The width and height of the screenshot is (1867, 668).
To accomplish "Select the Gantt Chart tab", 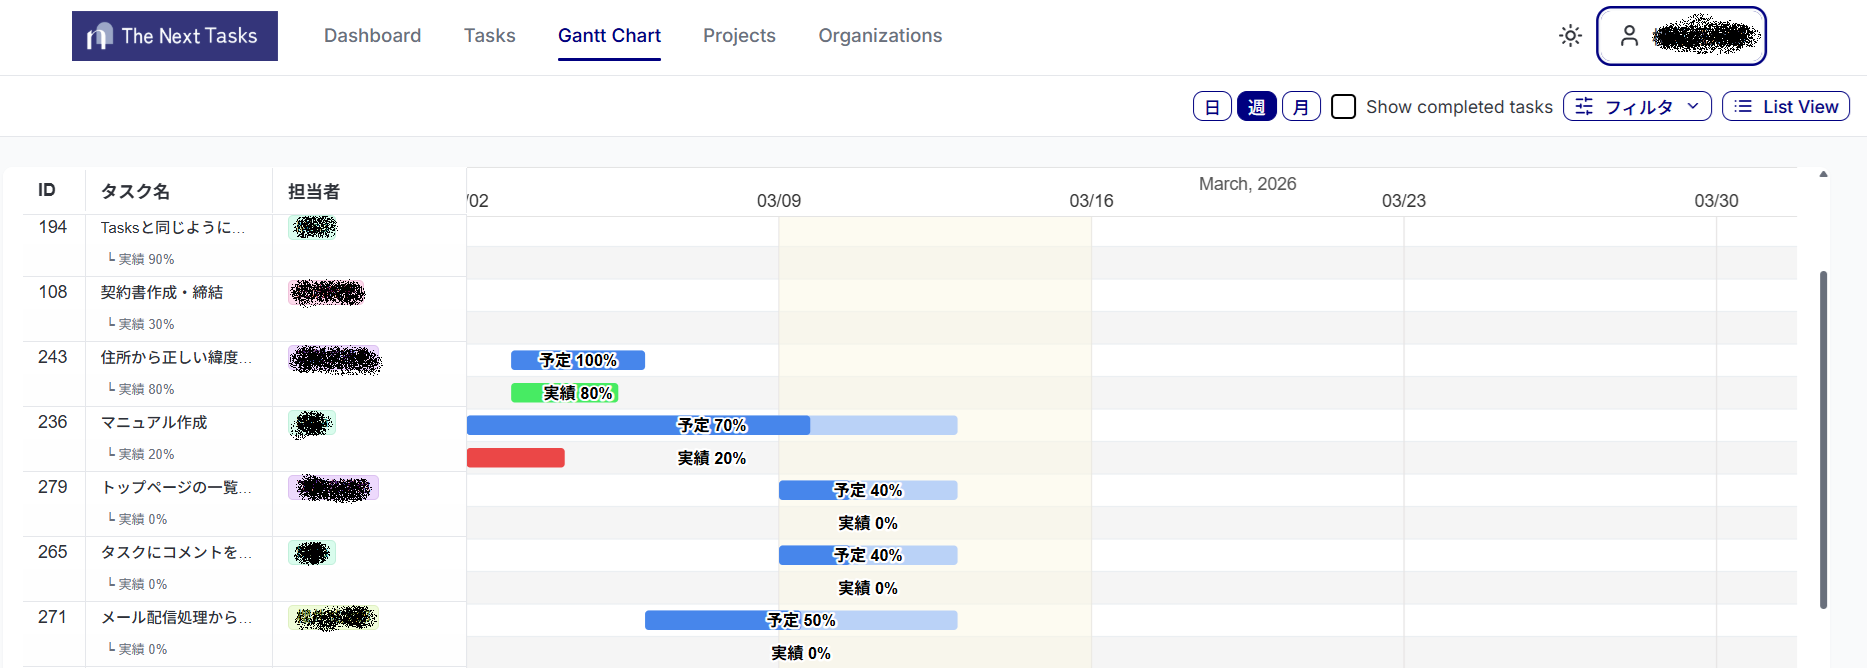I will click(609, 36).
